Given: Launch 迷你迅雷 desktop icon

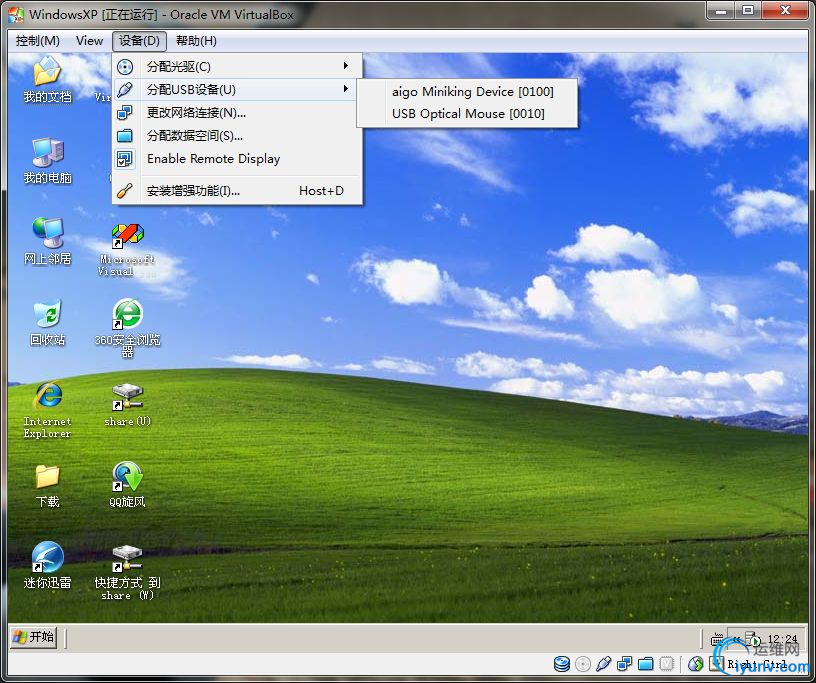Looking at the screenshot, I should [x=47, y=566].
